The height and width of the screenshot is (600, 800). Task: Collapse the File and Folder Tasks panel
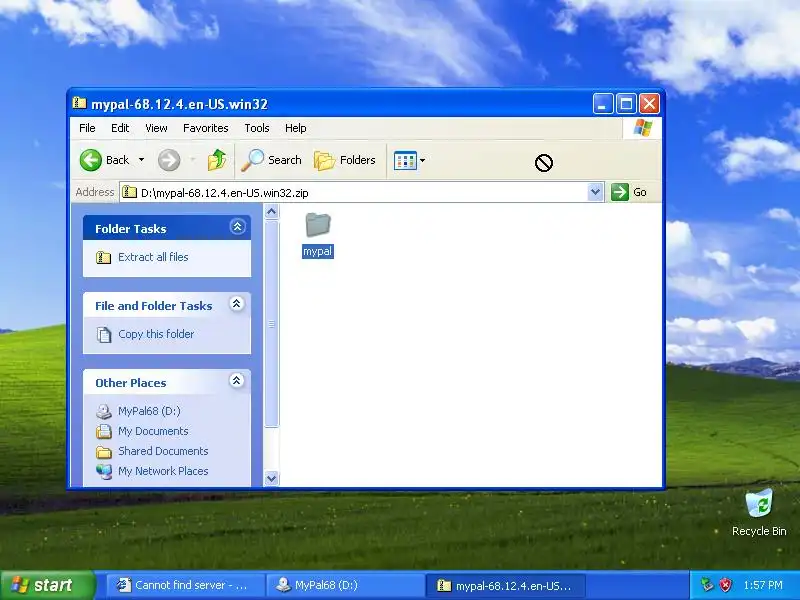[x=237, y=304]
